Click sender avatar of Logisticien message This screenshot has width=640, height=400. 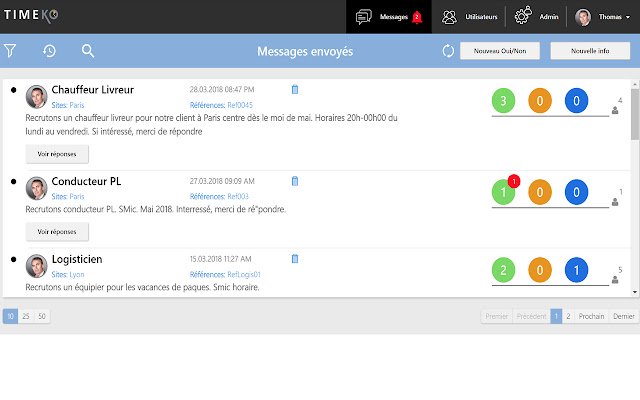click(x=36, y=266)
